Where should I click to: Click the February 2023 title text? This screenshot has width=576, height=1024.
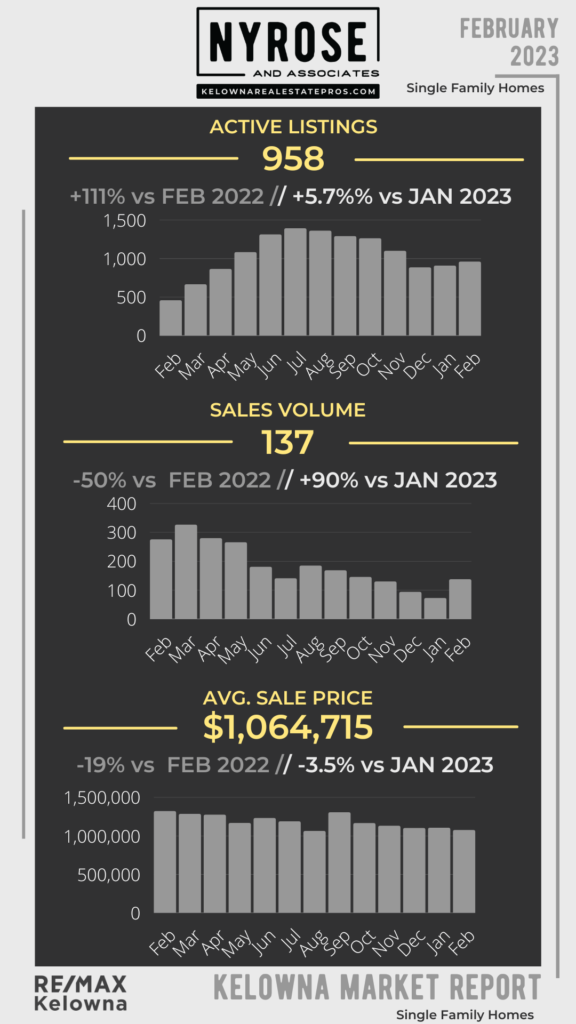pos(509,42)
